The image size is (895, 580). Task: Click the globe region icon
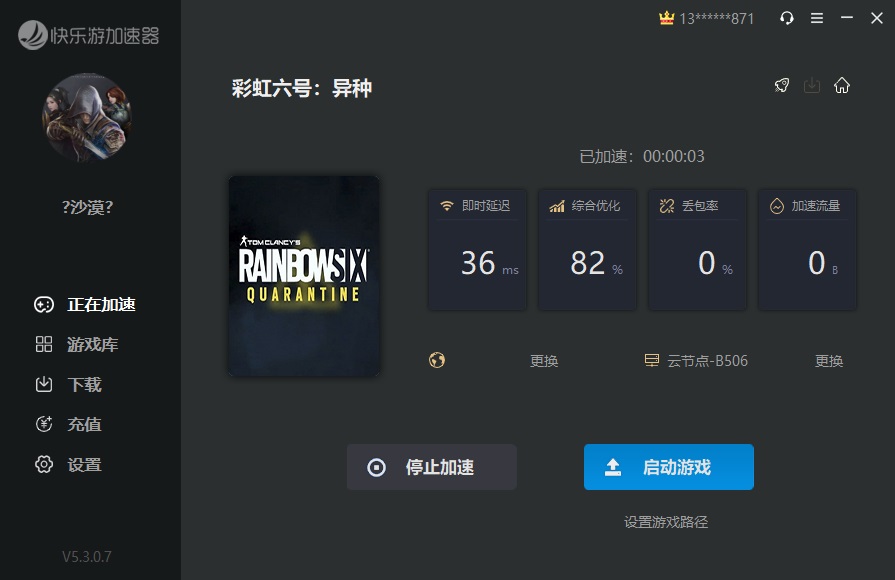click(437, 360)
